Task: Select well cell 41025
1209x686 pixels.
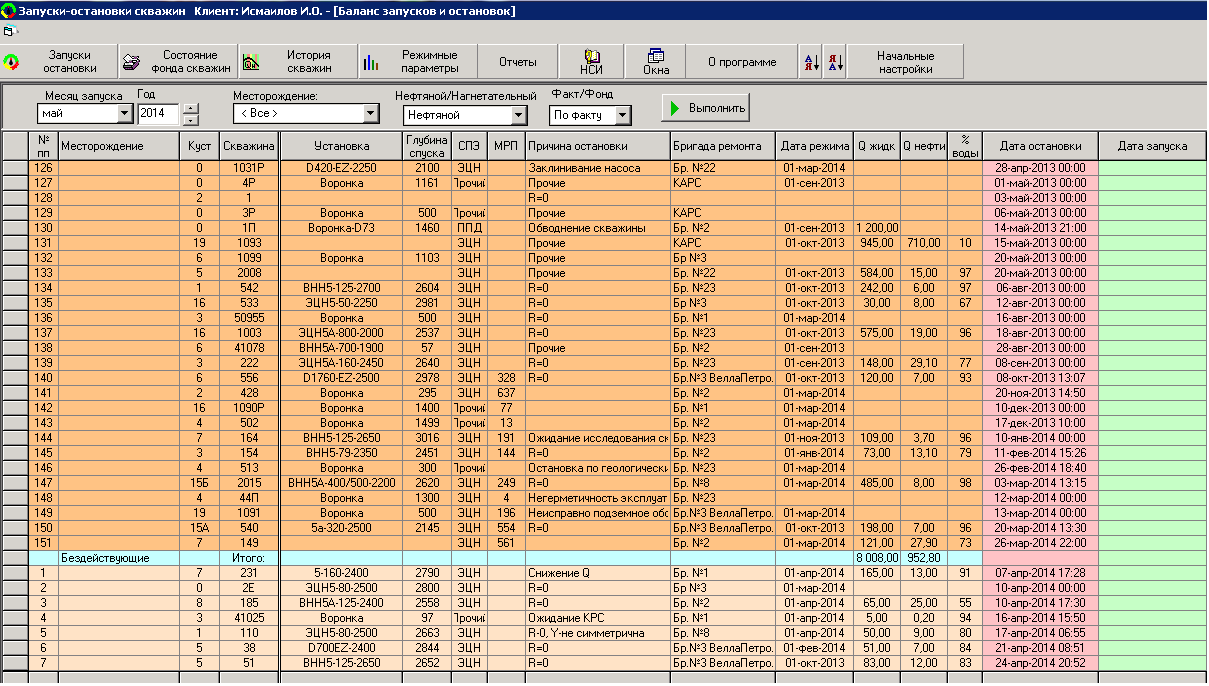Action: coord(248,618)
